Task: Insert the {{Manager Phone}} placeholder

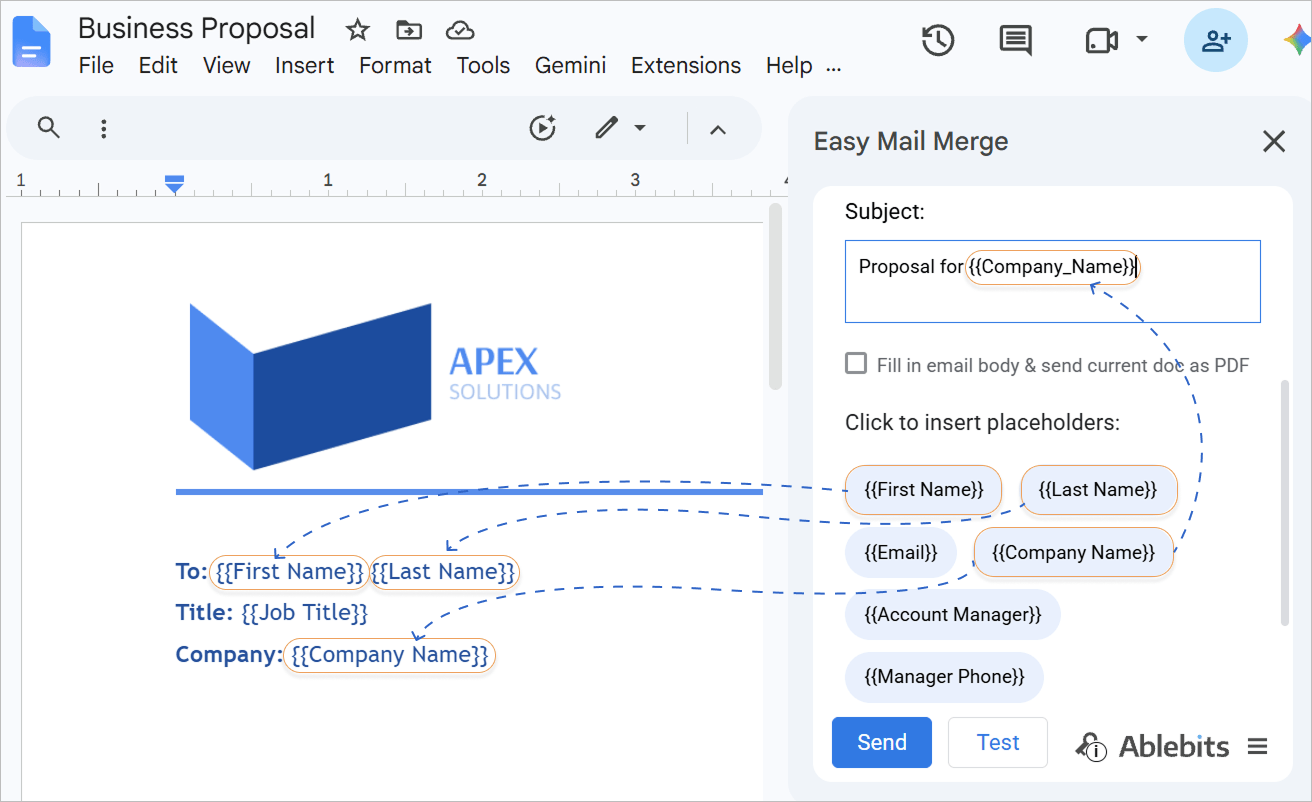Action: (x=944, y=678)
